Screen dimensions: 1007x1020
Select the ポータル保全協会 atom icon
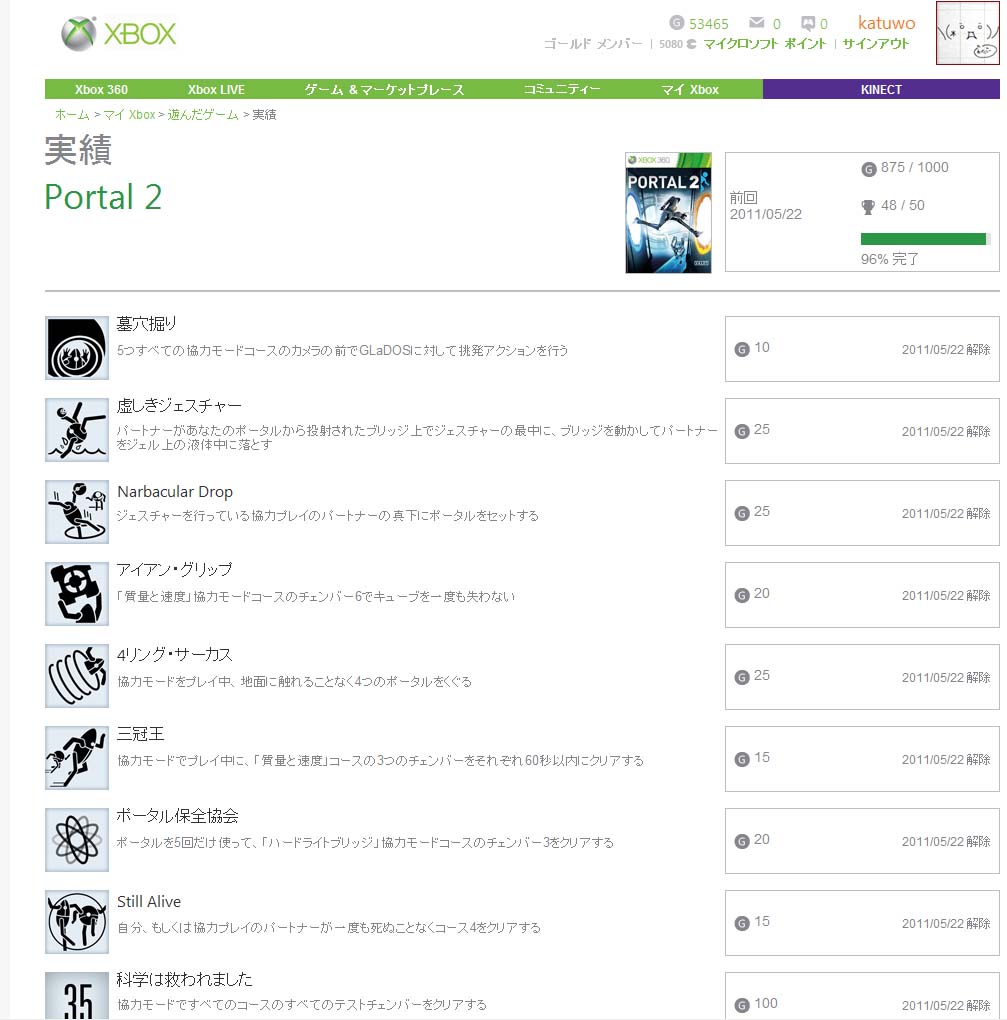(x=77, y=840)
